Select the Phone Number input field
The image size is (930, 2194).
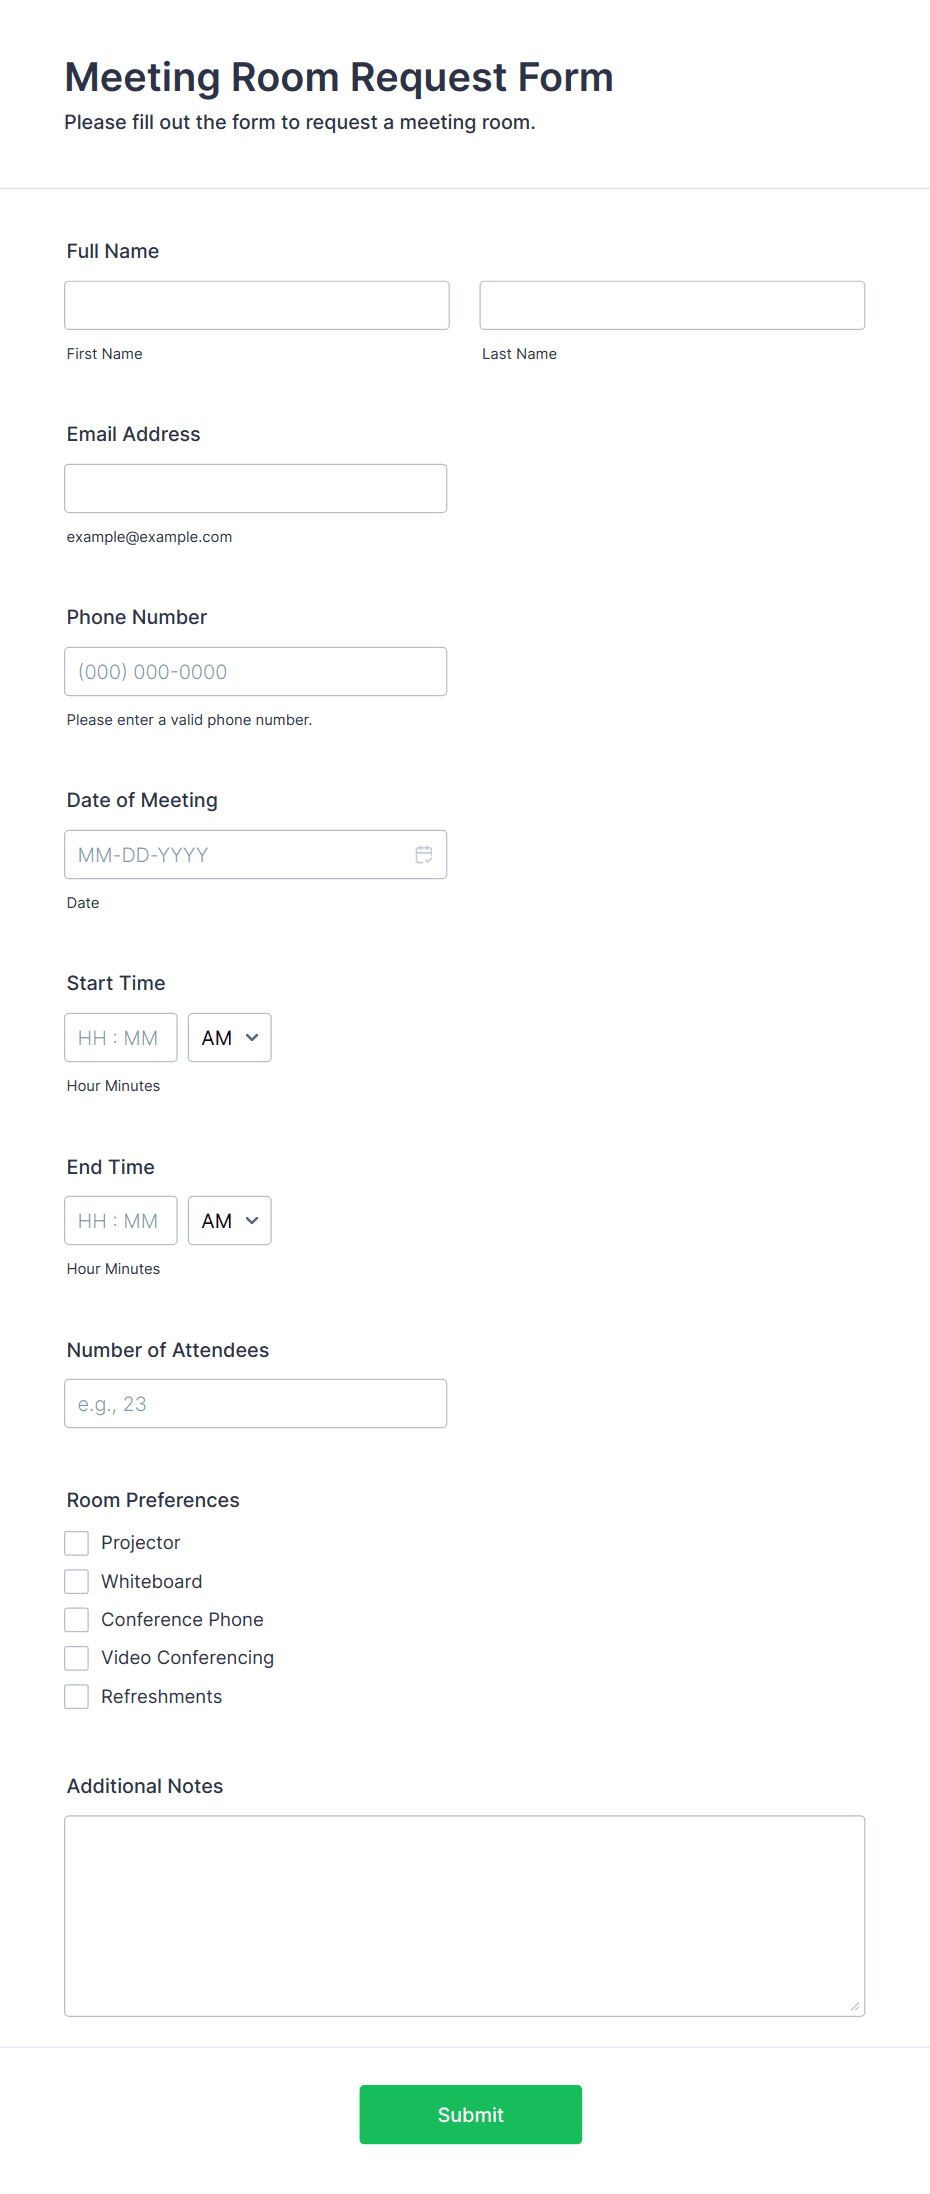pos(255,671)
